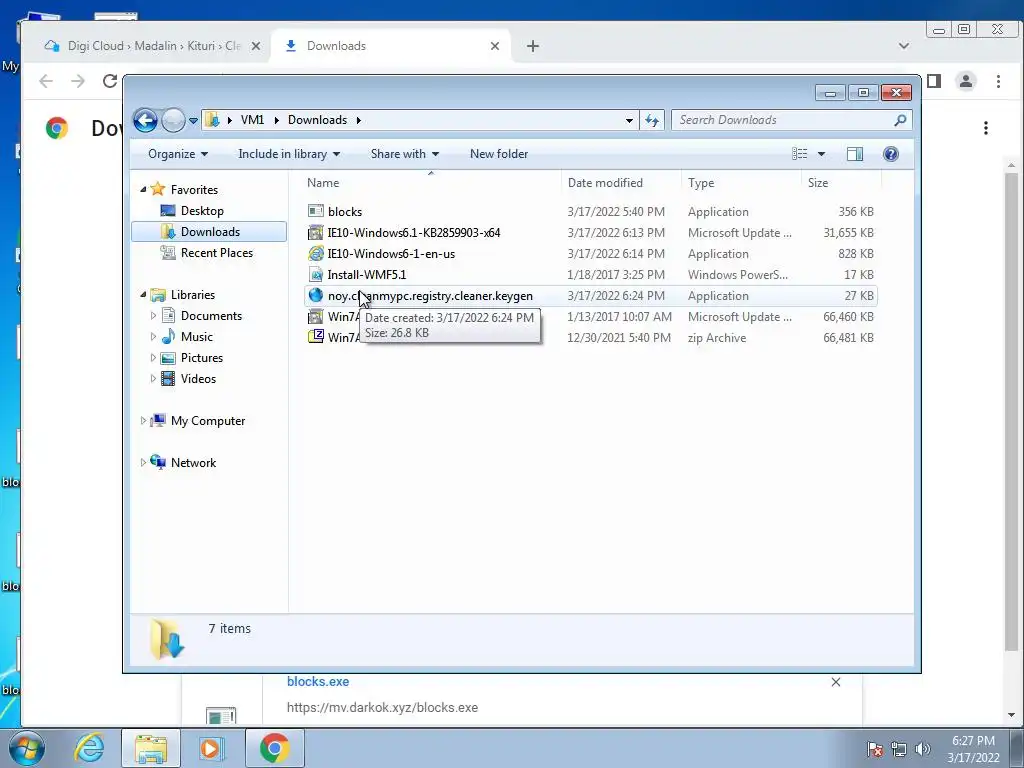Sort files by Size column header
Screen dimensions: 1024x768
(840, 183)
